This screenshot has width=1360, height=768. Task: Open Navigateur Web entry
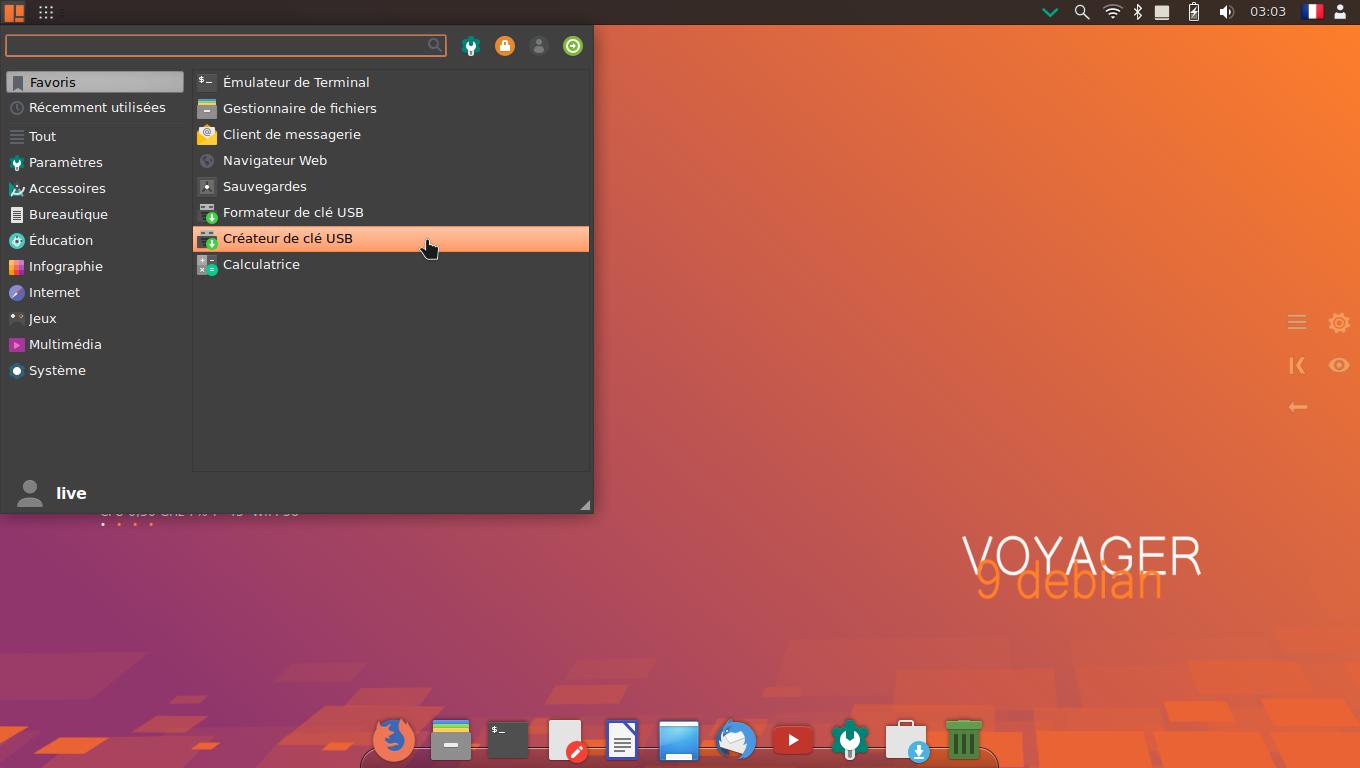pos(391,160)
